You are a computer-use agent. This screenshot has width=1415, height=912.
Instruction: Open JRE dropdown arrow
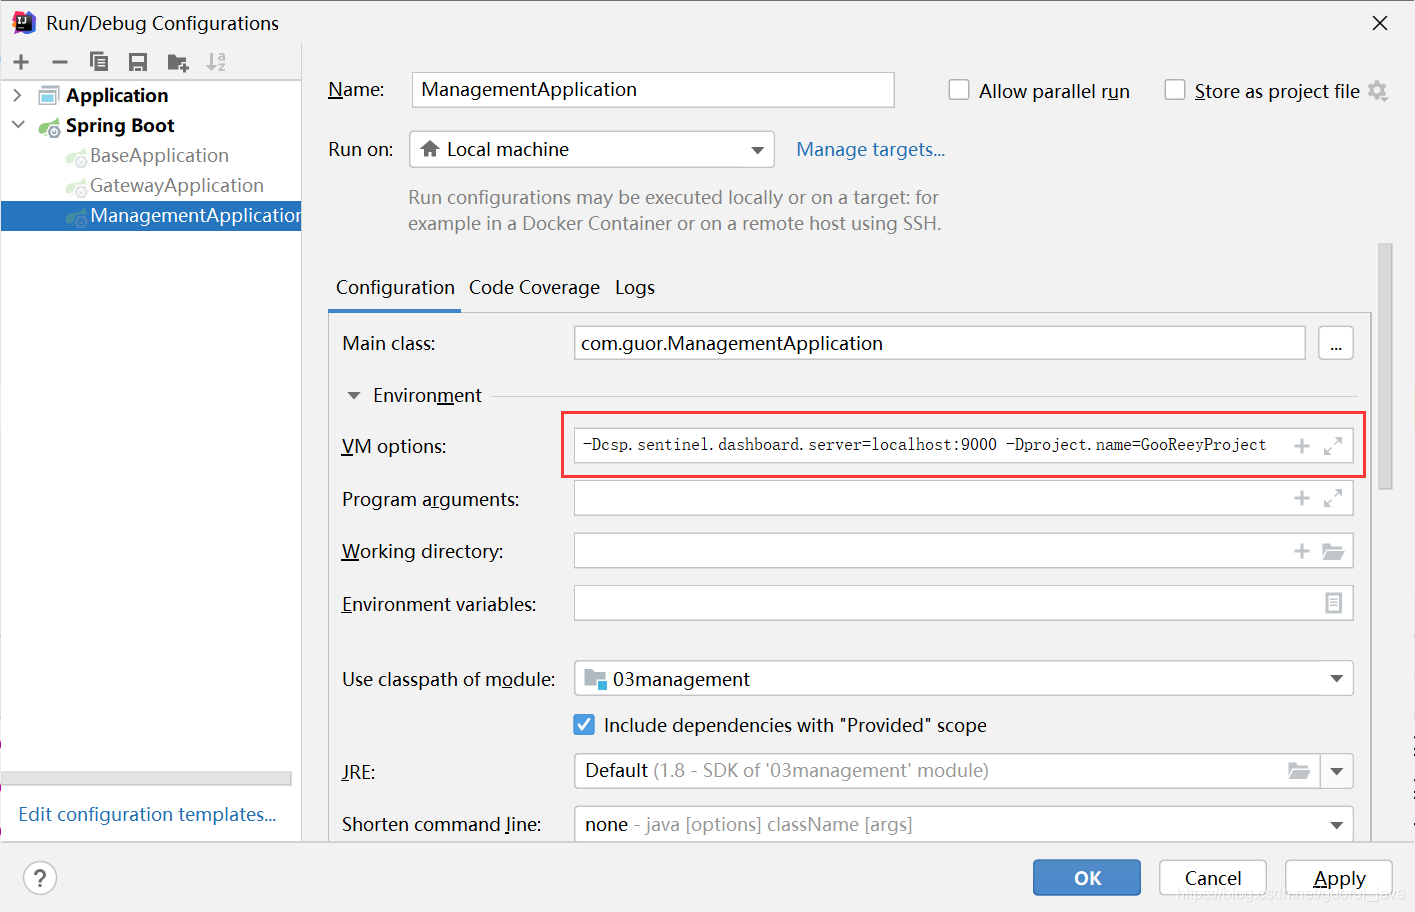[x=1337, y=771]
